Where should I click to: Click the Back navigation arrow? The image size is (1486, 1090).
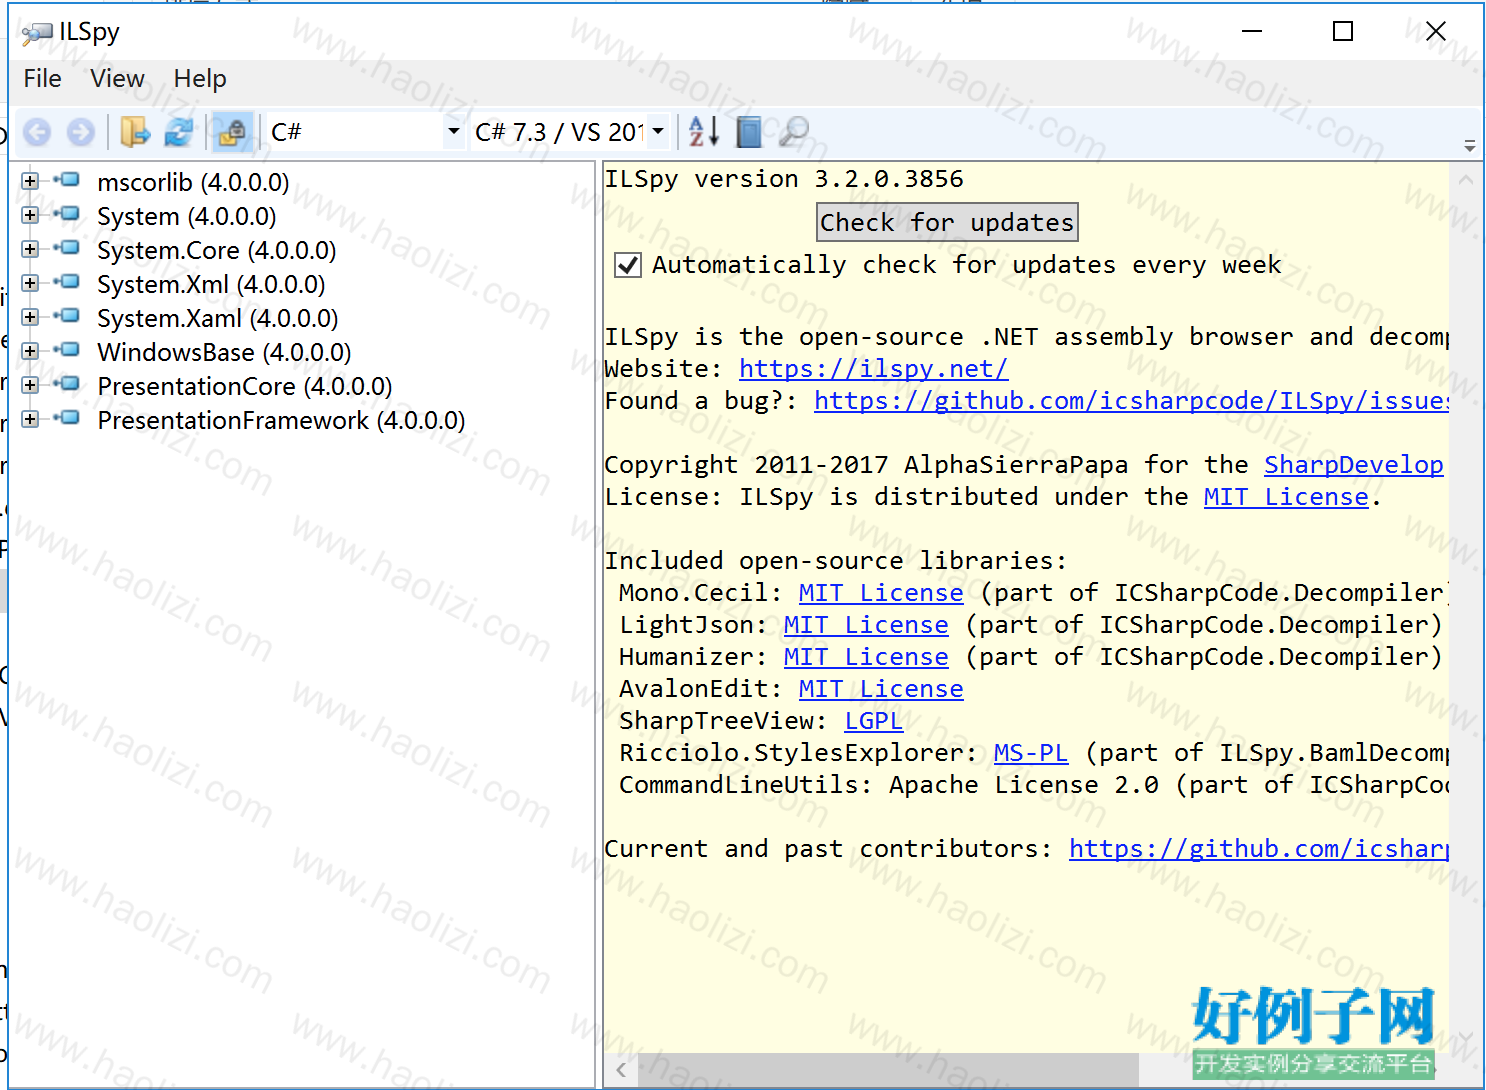coord(37,132)
